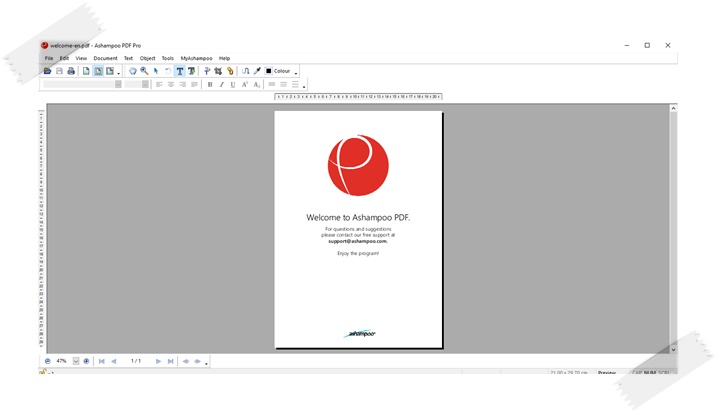Screen dimensions: 717x412
Task: Open the Text menu
Action: pos(128,58)
